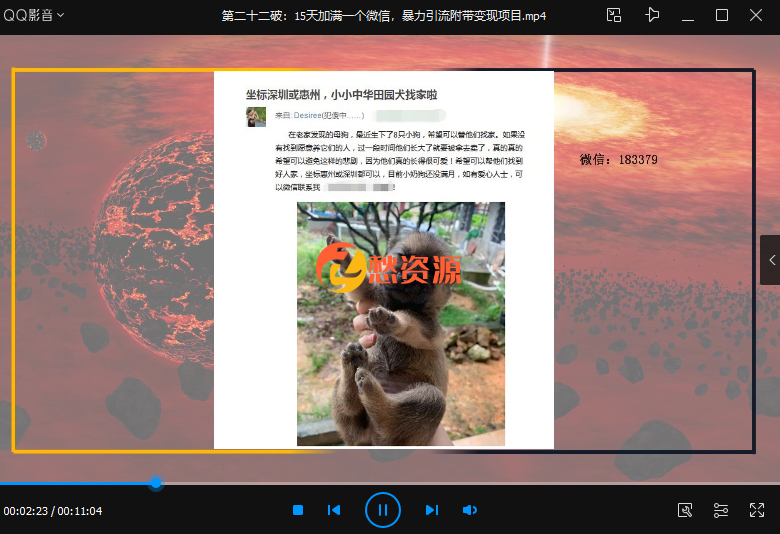
Task: Click the post headline 坐标深圳或惠州
Action: 341,95
